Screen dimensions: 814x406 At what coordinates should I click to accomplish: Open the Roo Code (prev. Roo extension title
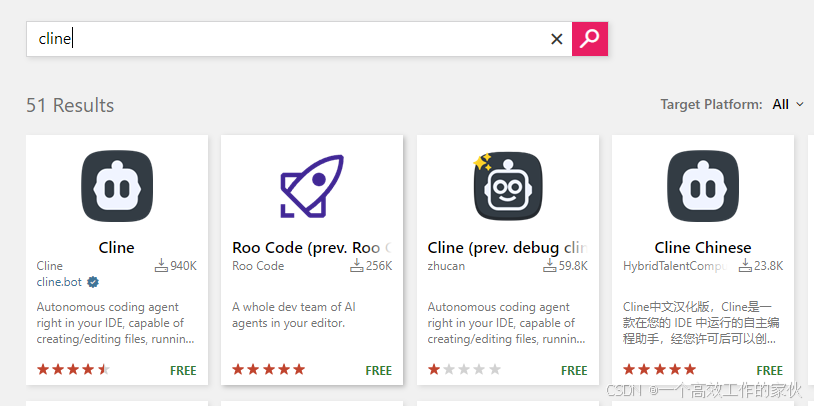coord(312,248)
